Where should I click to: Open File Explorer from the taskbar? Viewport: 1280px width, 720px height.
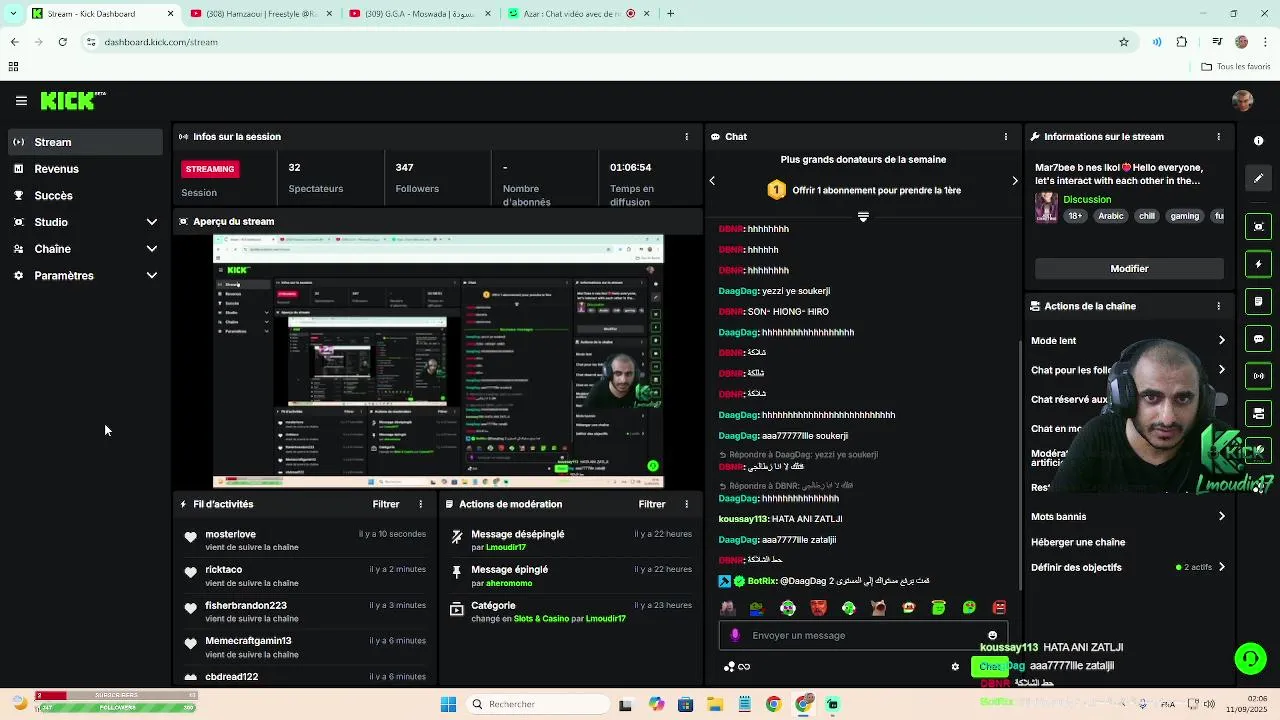(x=715, y=705)
